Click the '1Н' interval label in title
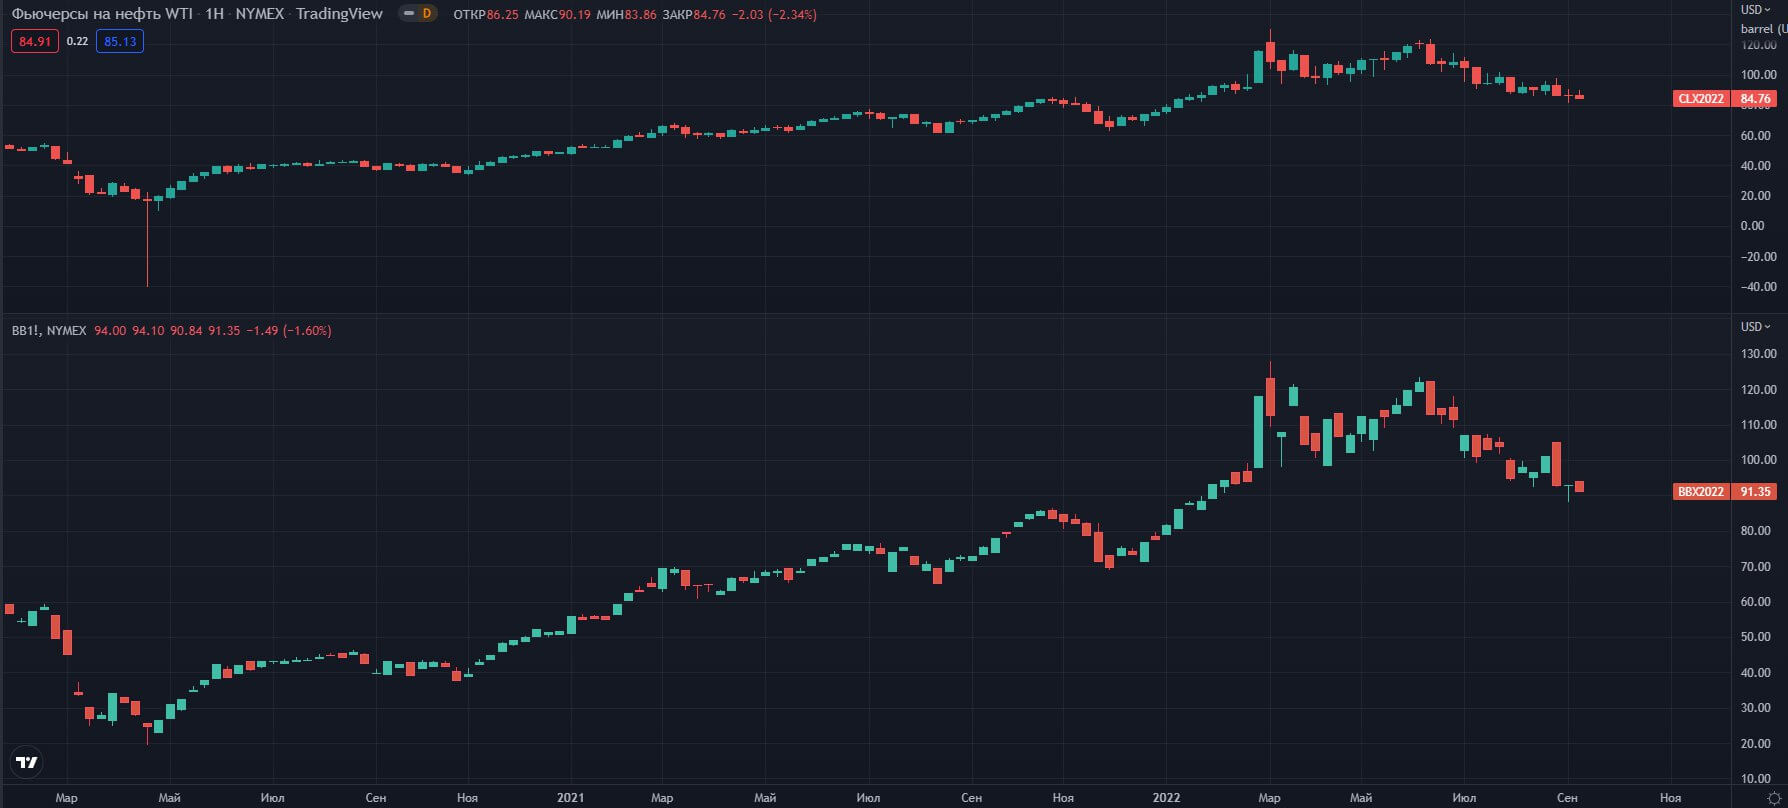Screen dimensions: 1788x808 tap(214, 14)
